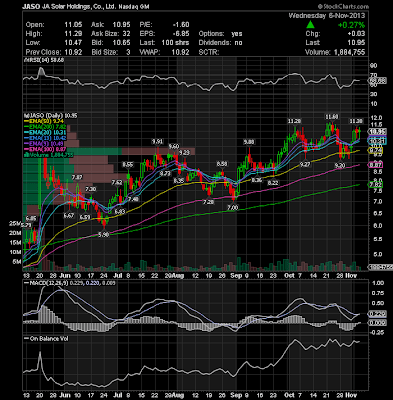Click the 'Wednesday 6-Nov-2013' date label
Screen dimensions: 393x400
(327, 16)
